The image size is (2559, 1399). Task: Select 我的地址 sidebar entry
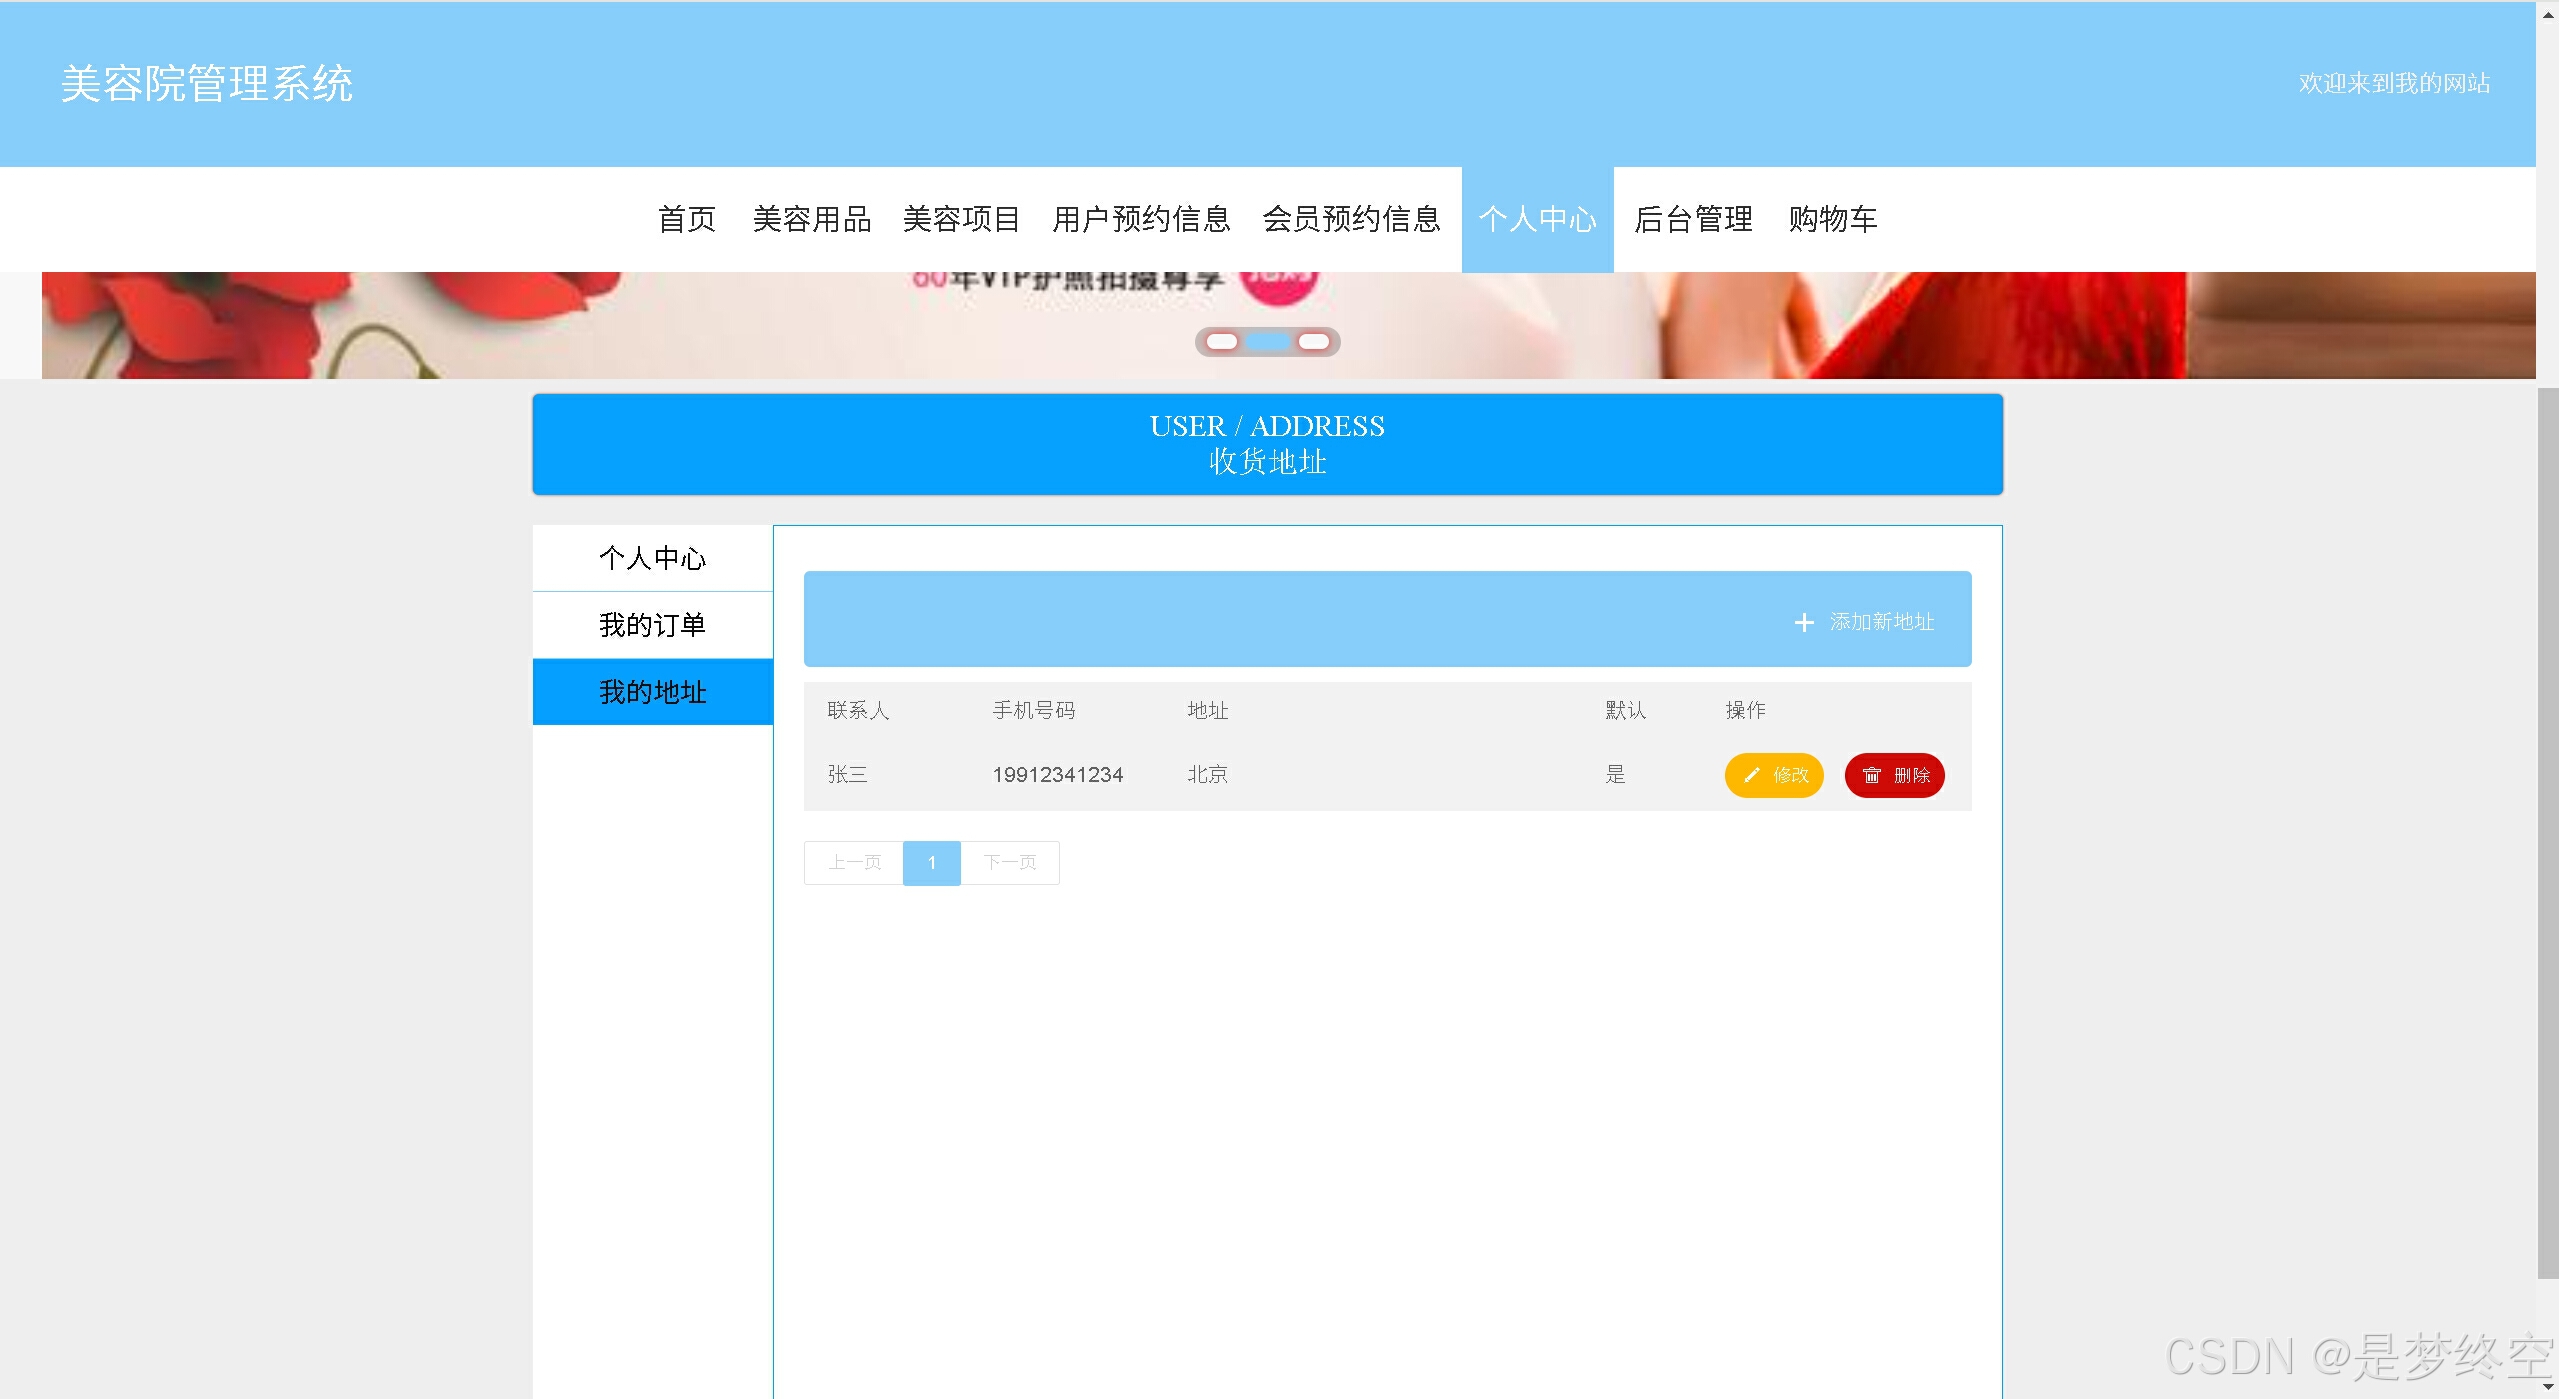pos(653,692)
